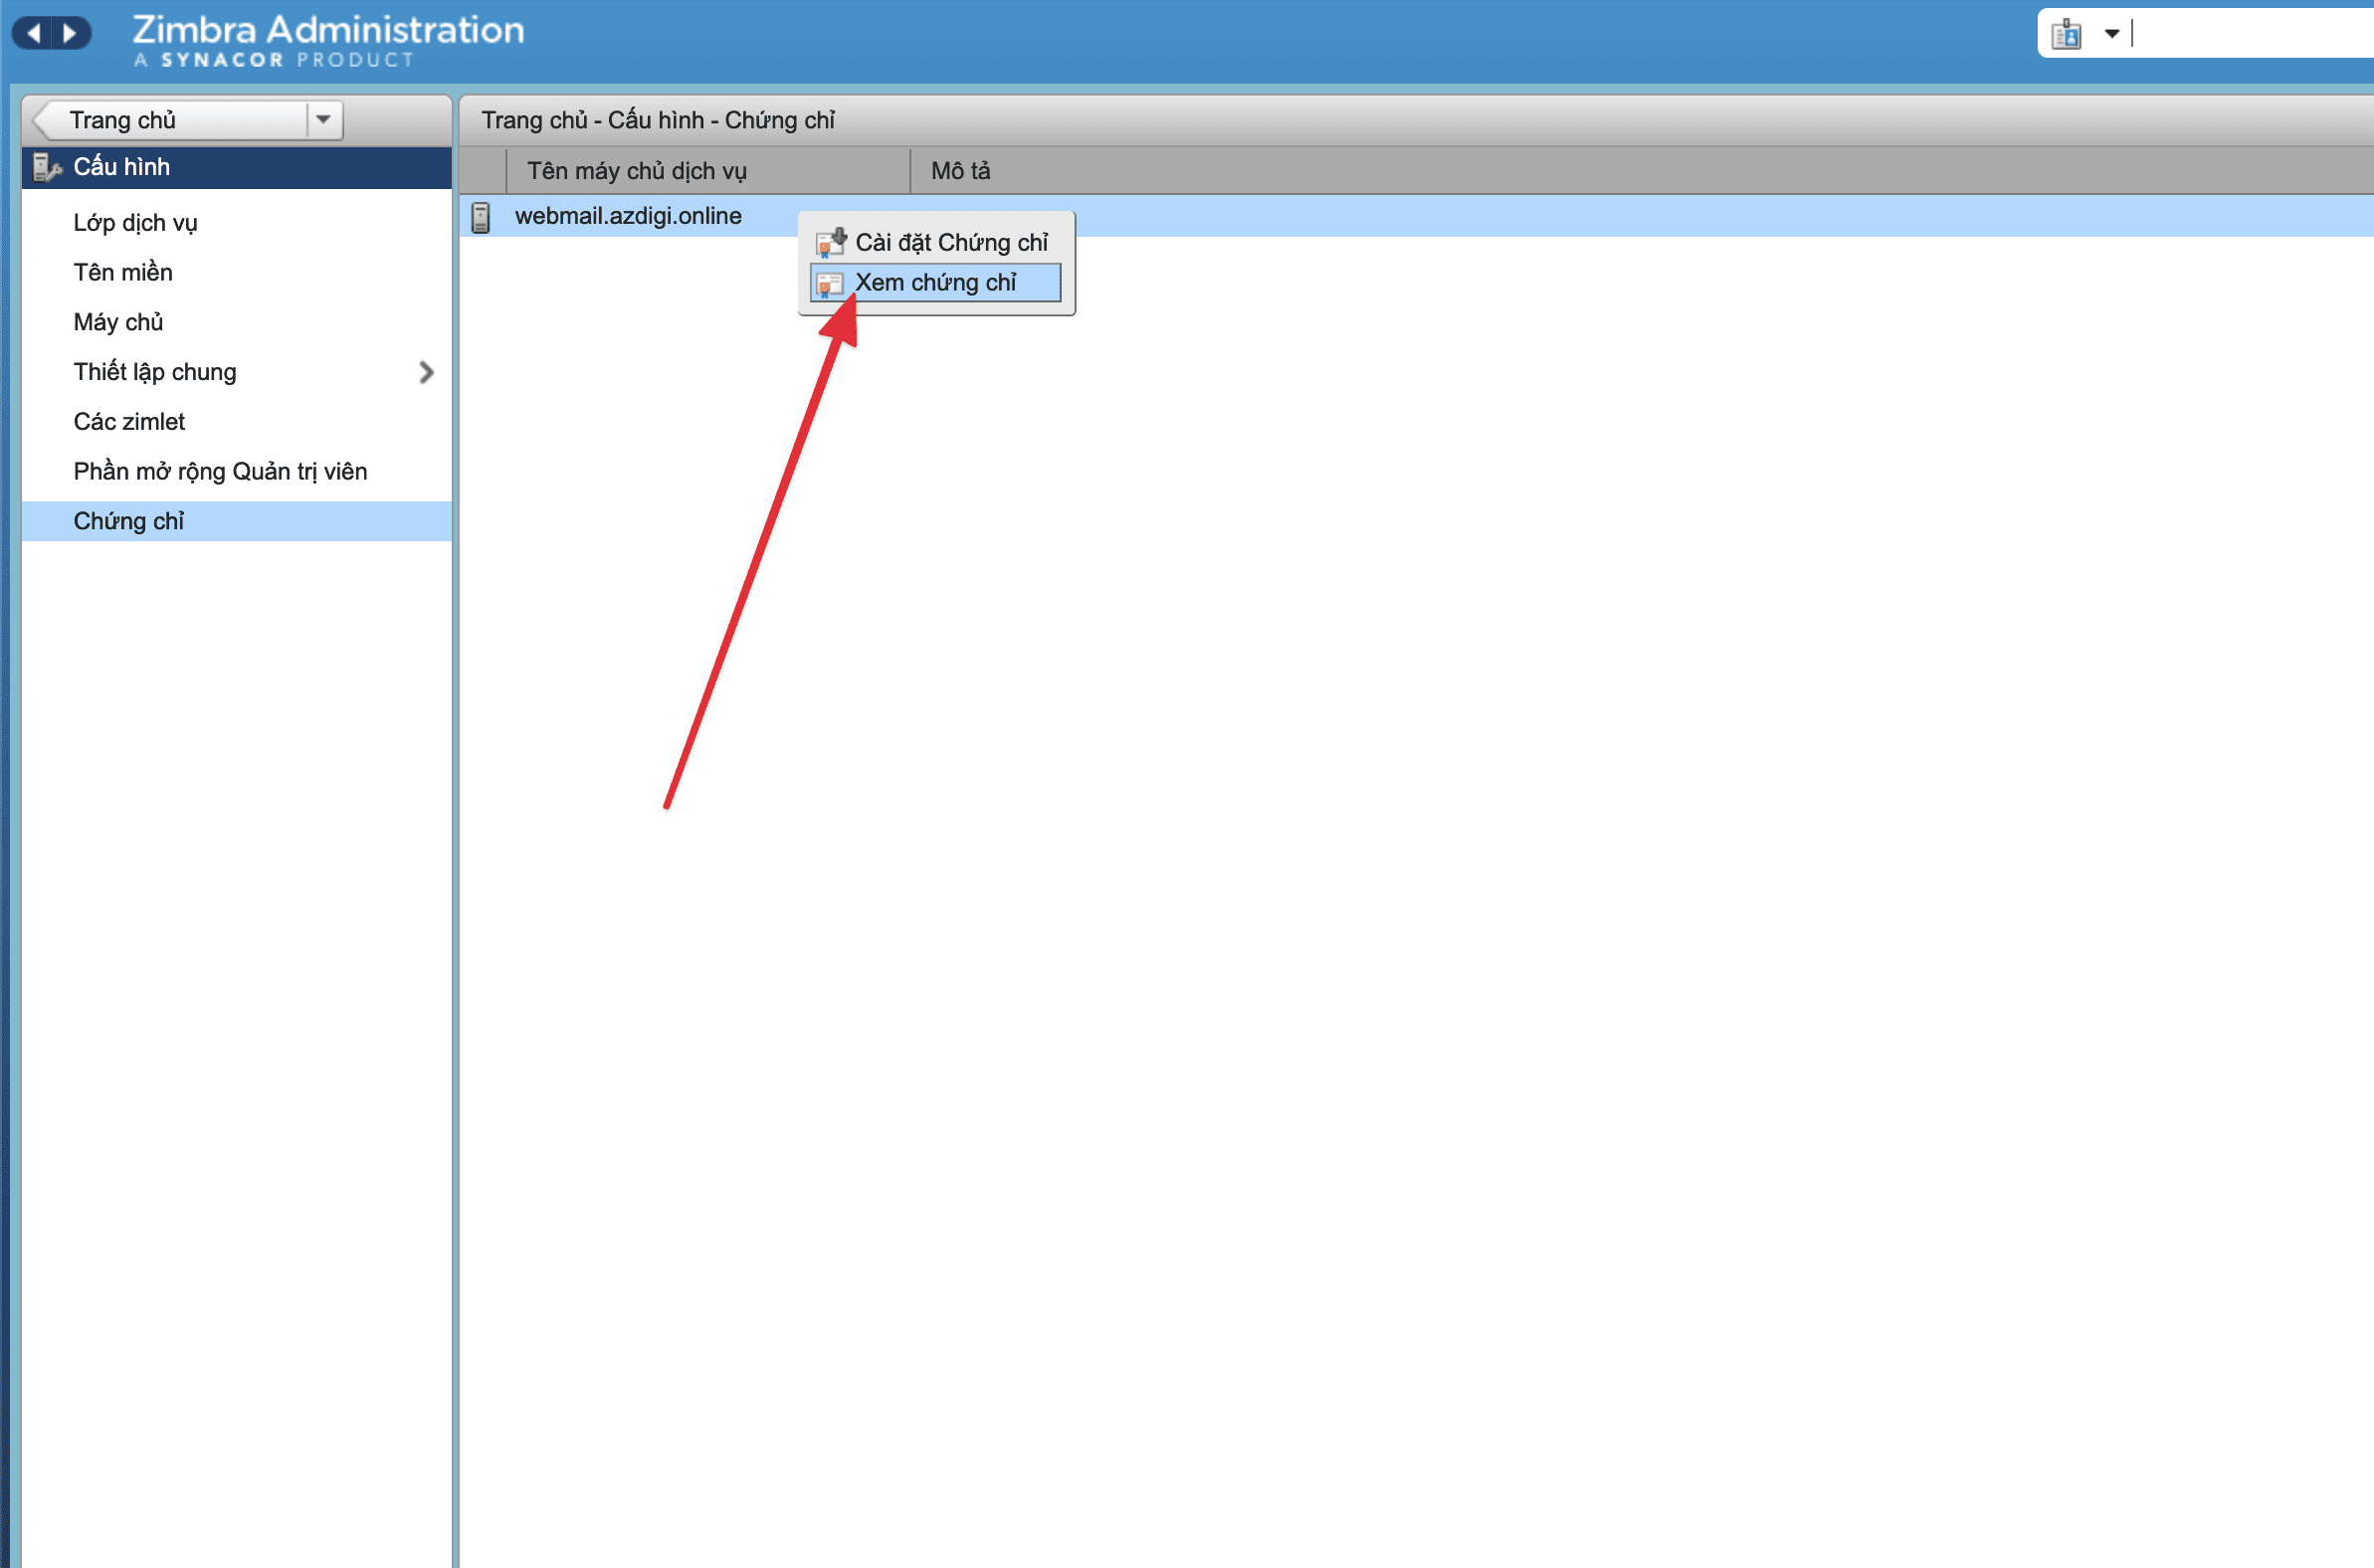
Task: Click the Cấu hình configuration icon
Action: (46, 167)
